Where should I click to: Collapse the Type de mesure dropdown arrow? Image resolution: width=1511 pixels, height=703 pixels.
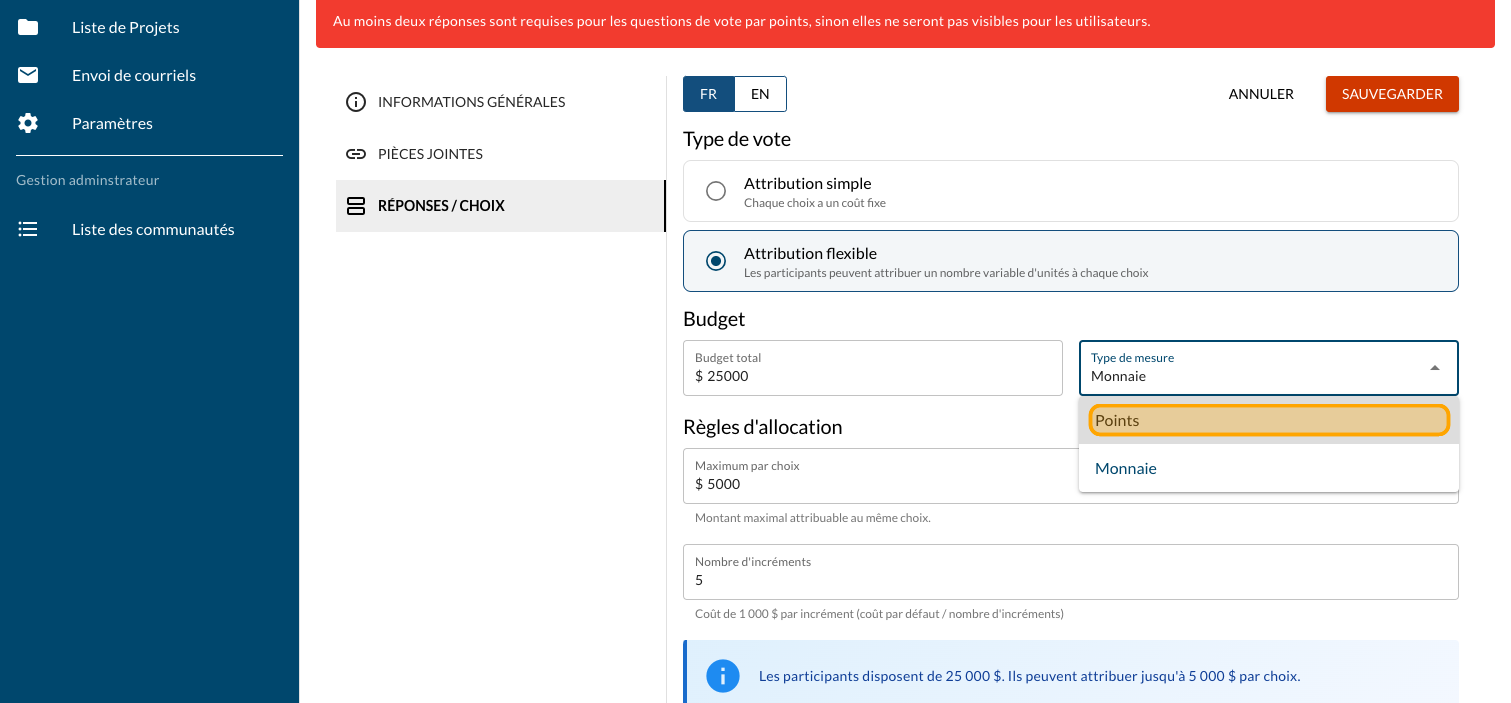pyautogui.click(x=1435, y=368)
